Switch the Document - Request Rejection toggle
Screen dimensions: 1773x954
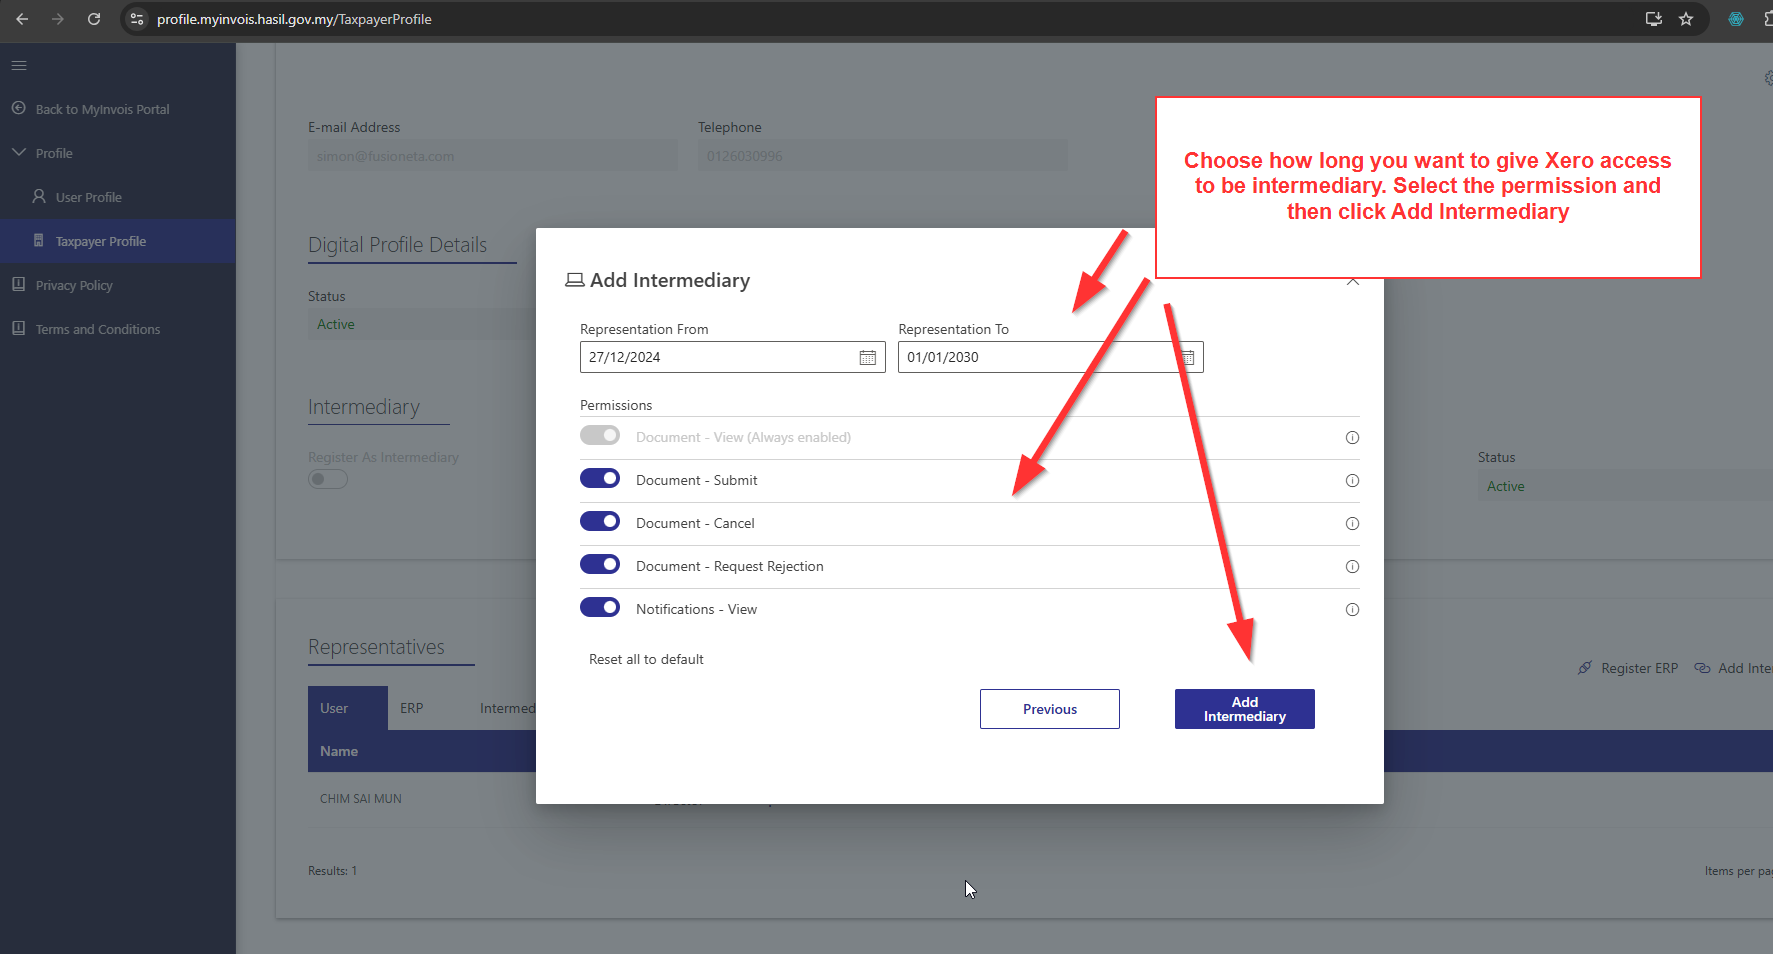click(600, 565)
